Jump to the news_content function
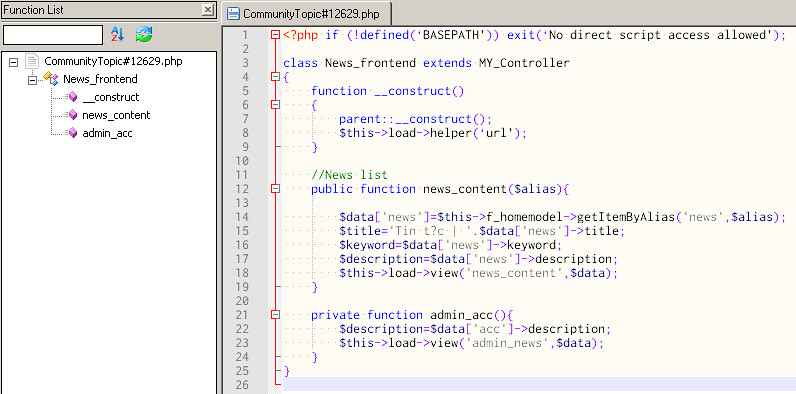 click(x=116, y=115)
